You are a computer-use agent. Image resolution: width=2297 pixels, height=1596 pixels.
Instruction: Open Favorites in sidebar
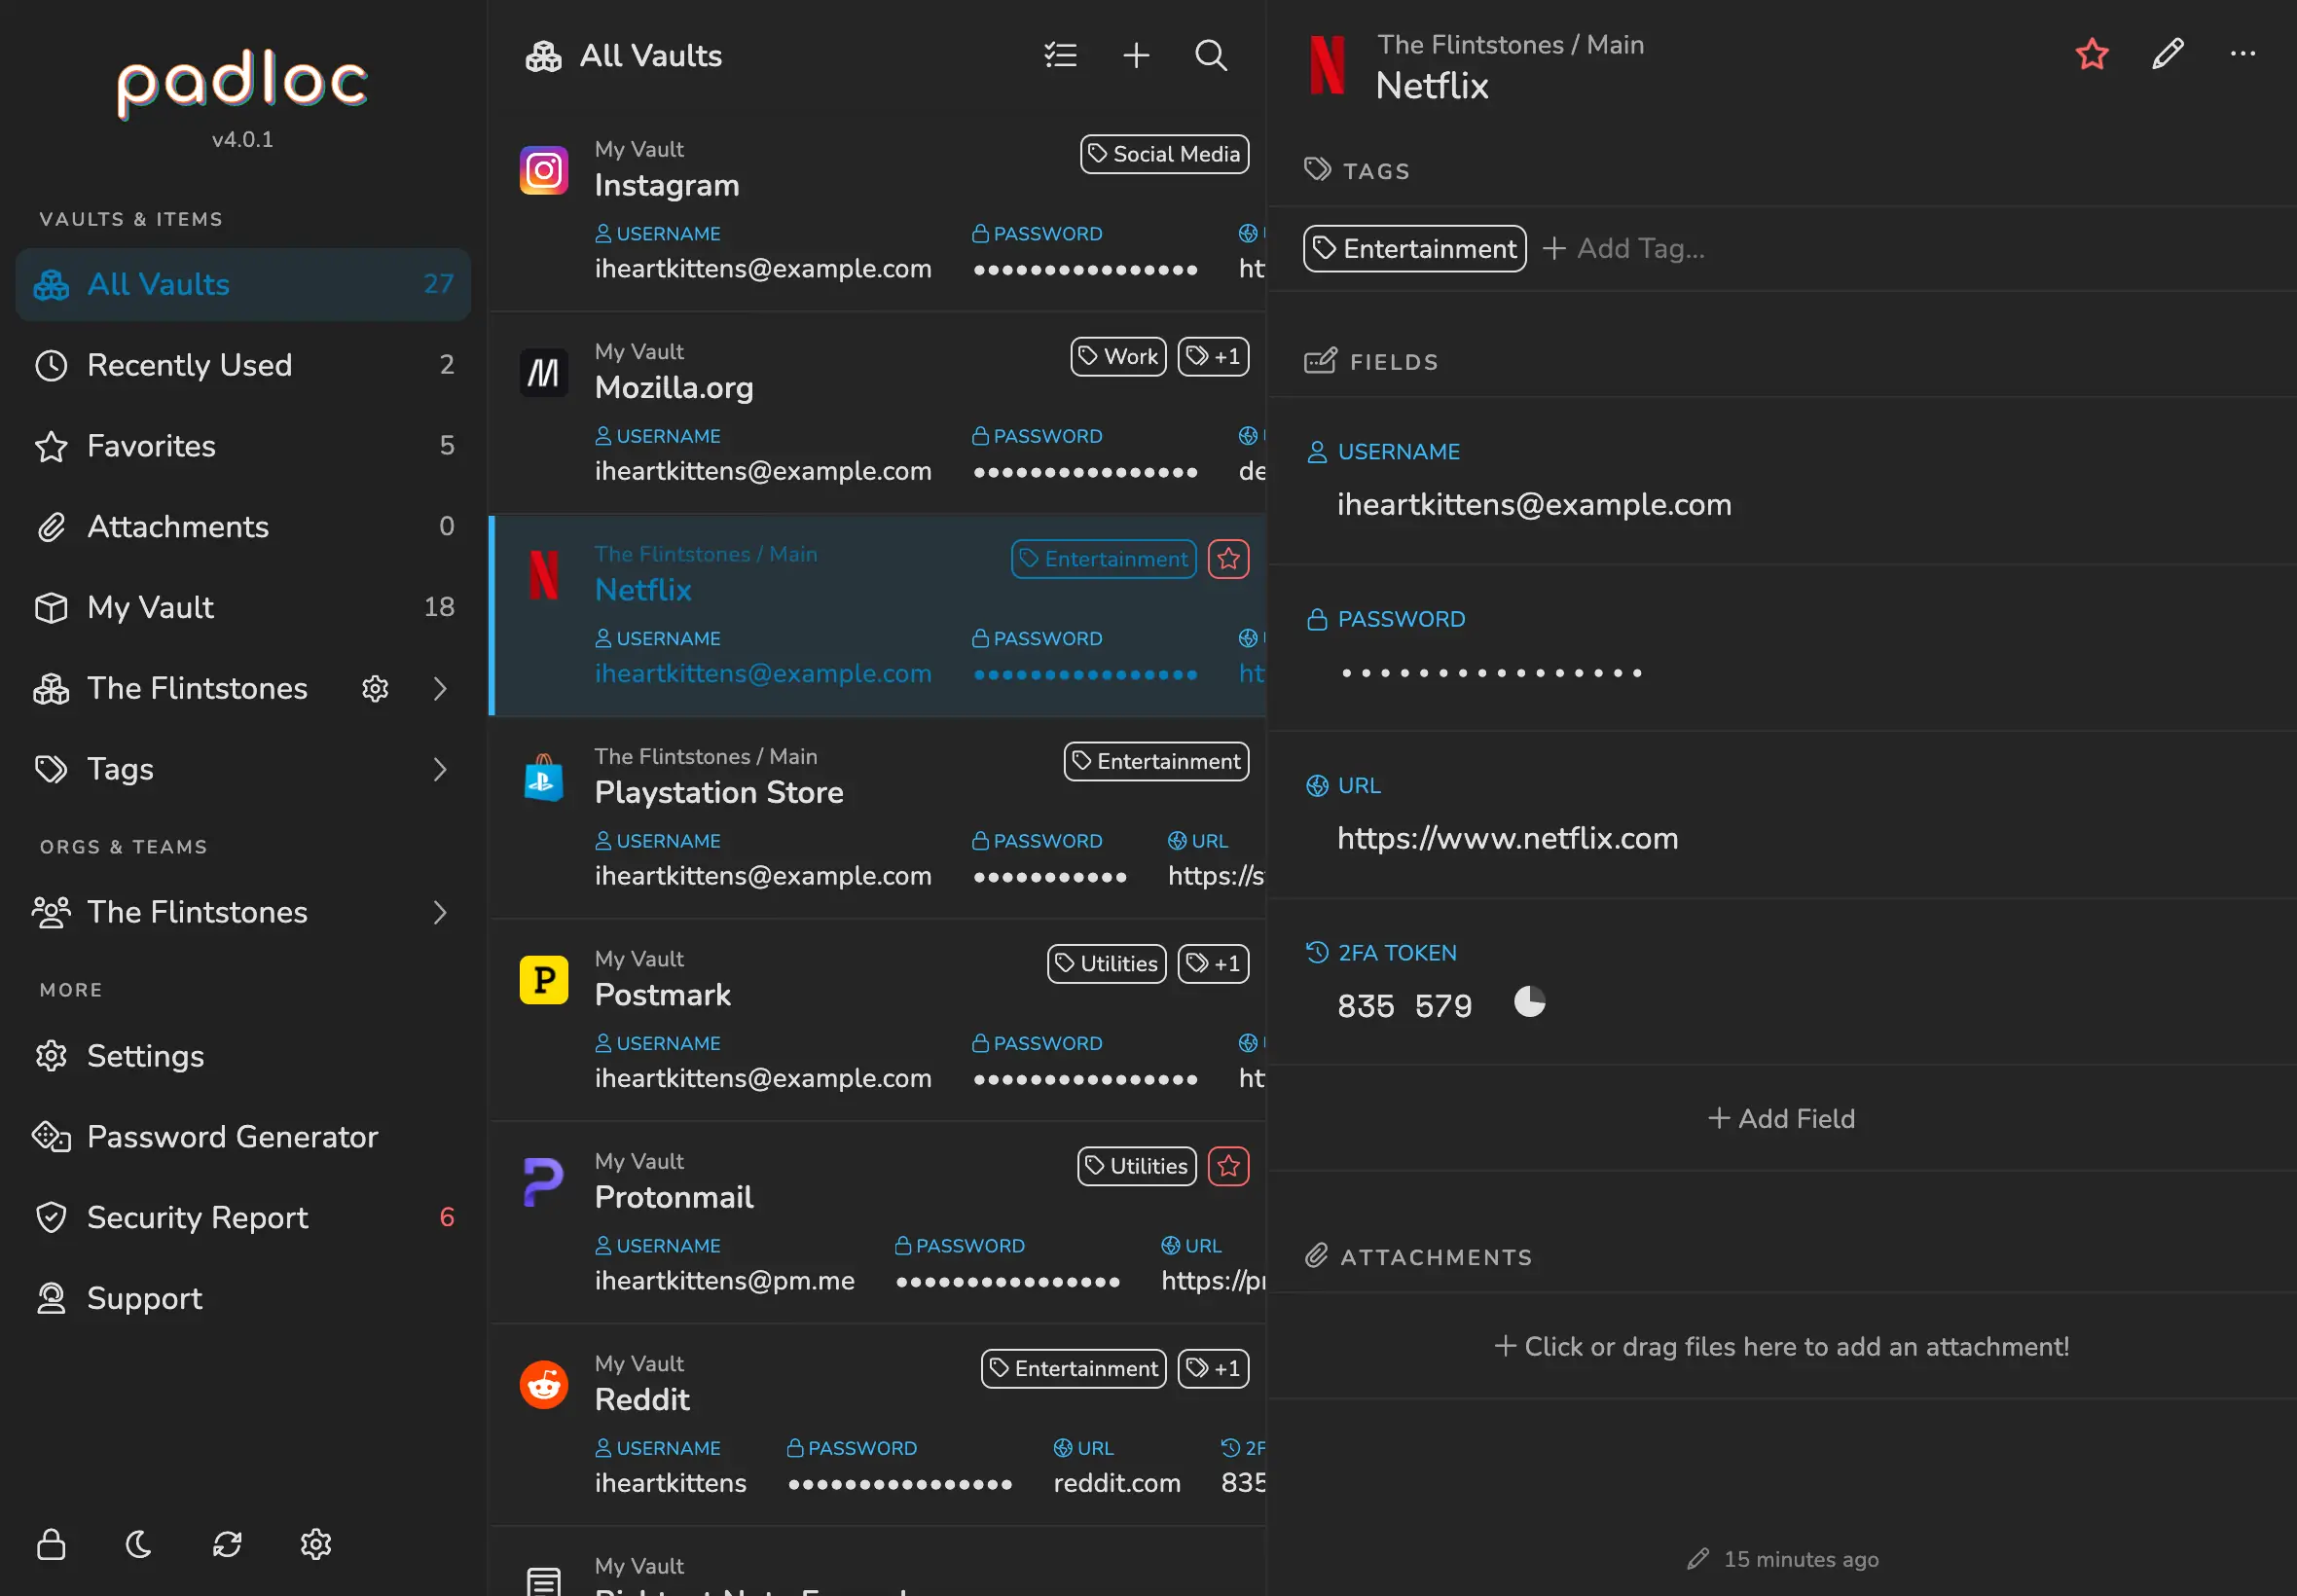click(243, 446)
